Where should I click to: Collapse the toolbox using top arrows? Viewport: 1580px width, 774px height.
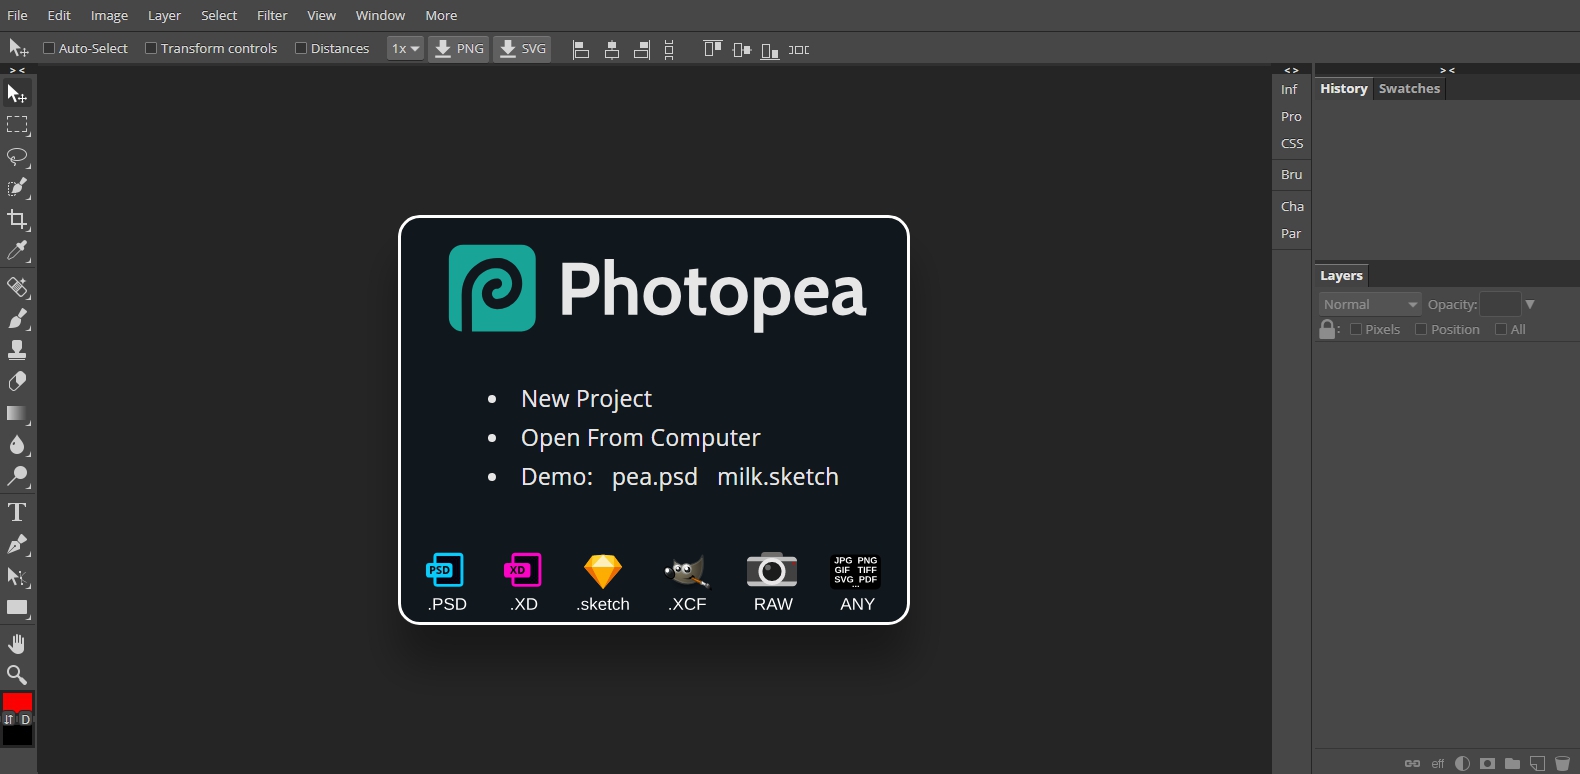click(17, 70)
